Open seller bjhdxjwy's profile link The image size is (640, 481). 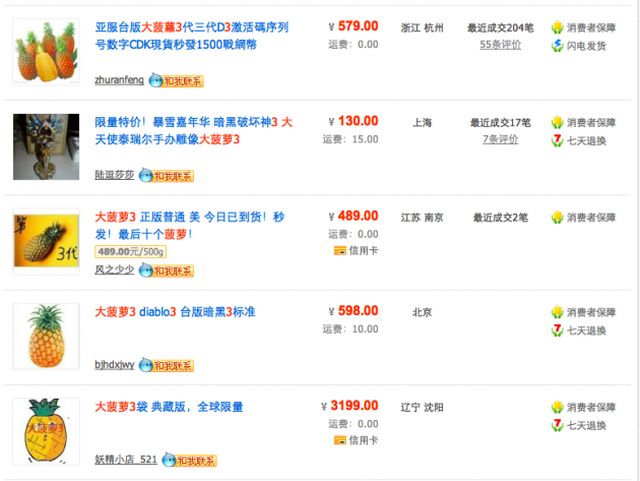114,365
